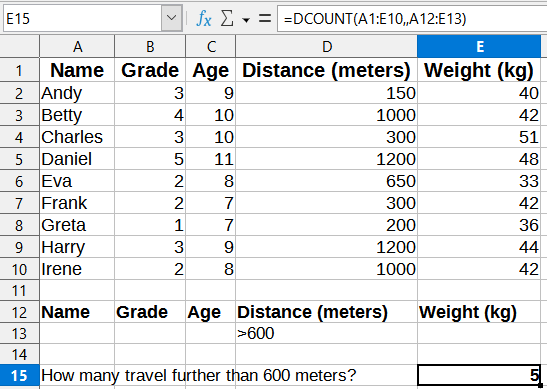Select column D header

point(327,46)
